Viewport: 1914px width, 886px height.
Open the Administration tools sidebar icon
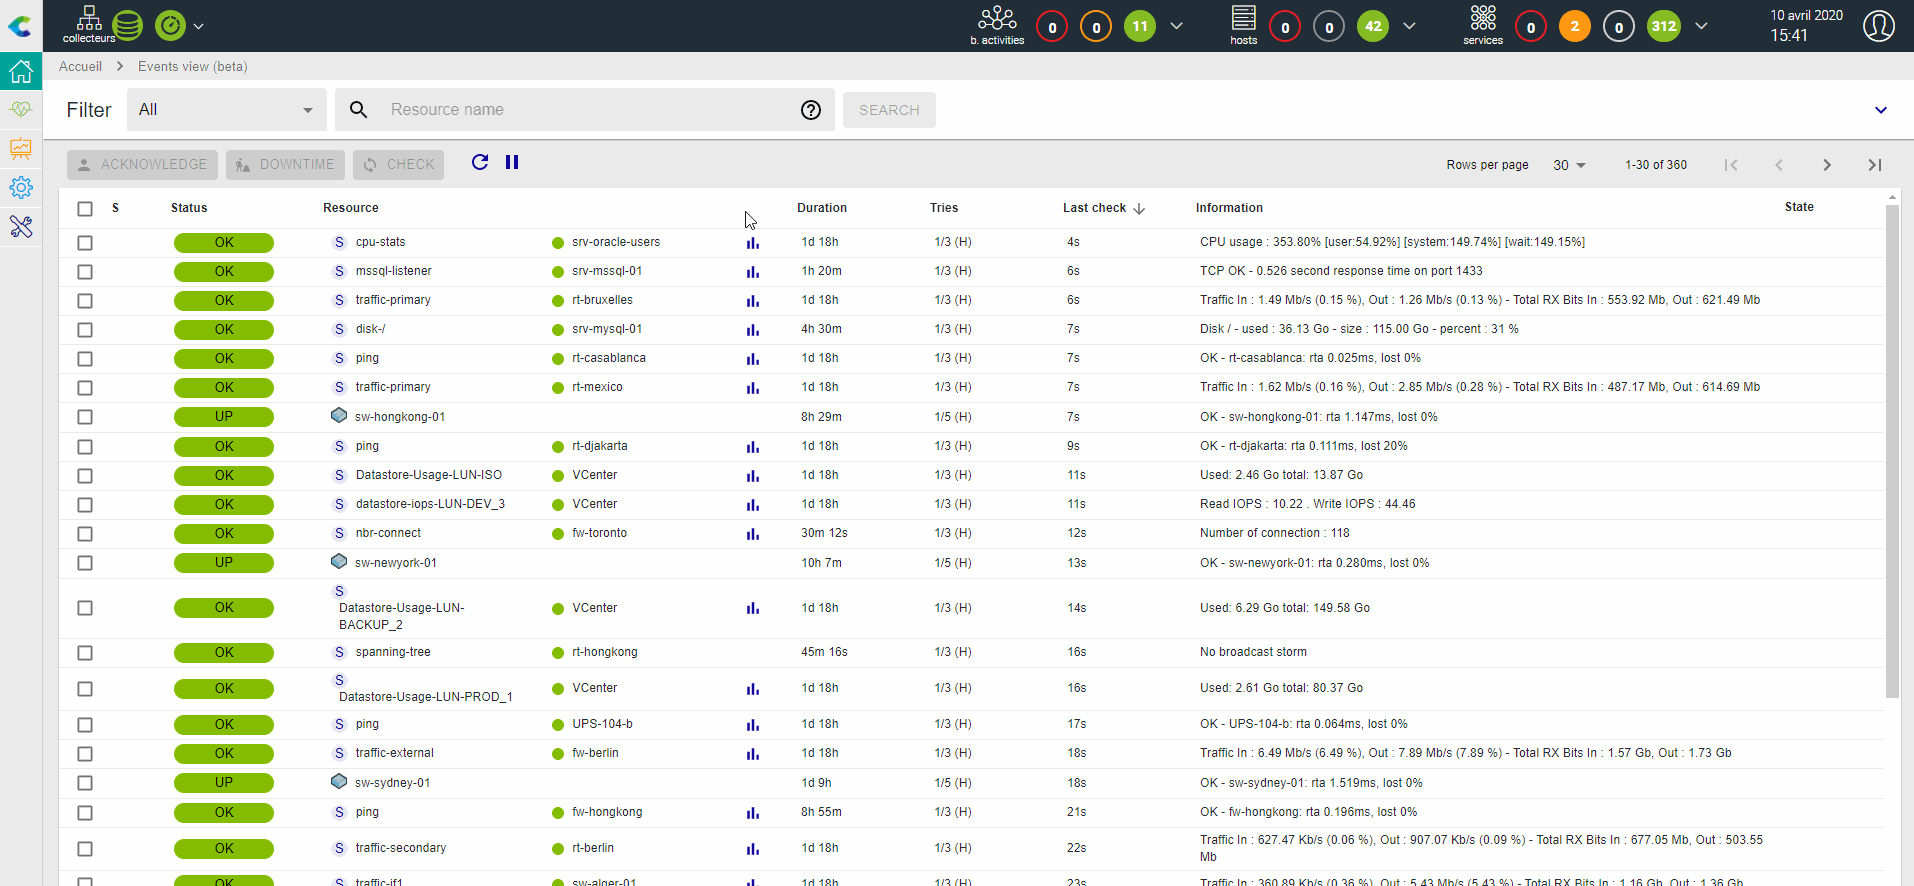(x=21, y=227)
